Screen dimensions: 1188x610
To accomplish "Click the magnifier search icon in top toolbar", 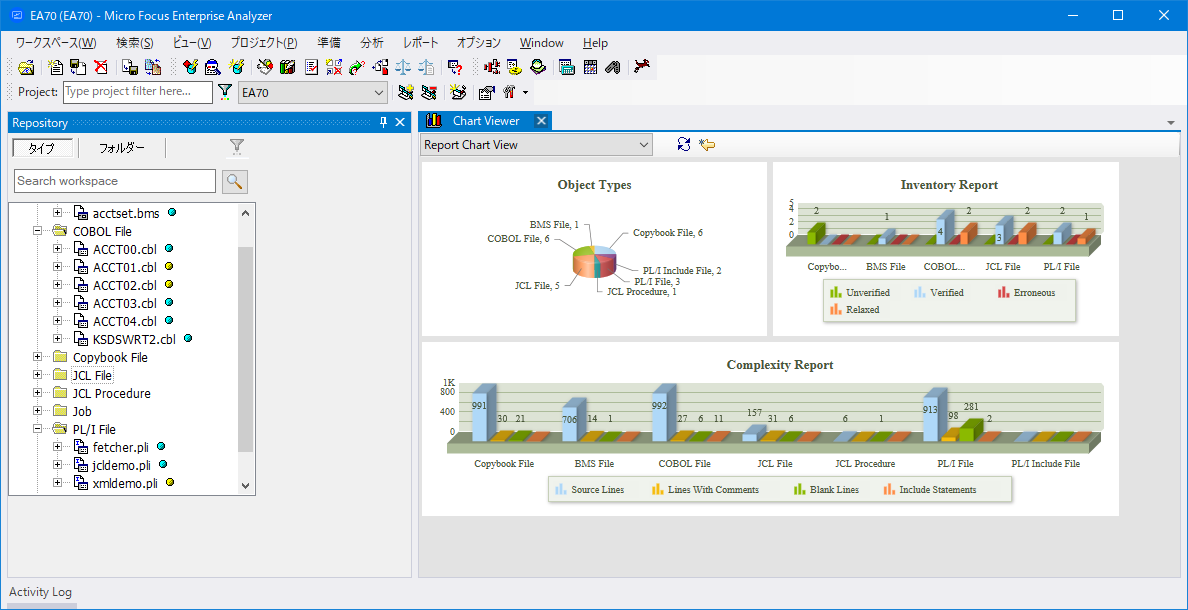I will tap(212, 67).
